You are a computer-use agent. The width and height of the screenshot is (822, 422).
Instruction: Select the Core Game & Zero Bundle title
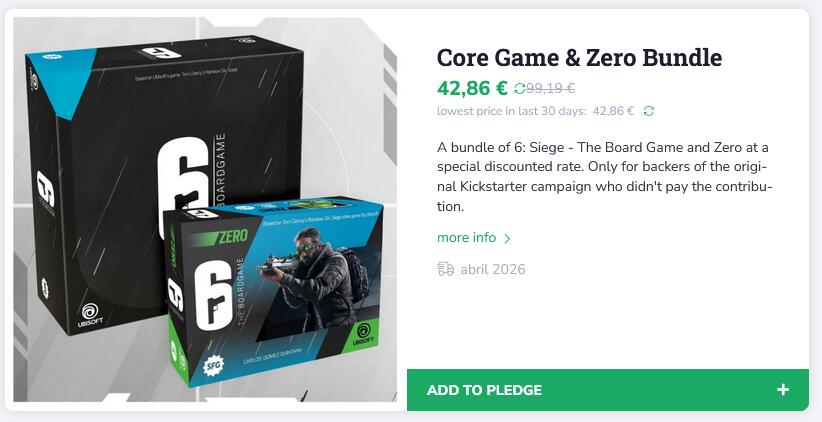pyautogui.click(x=579, y=57)
